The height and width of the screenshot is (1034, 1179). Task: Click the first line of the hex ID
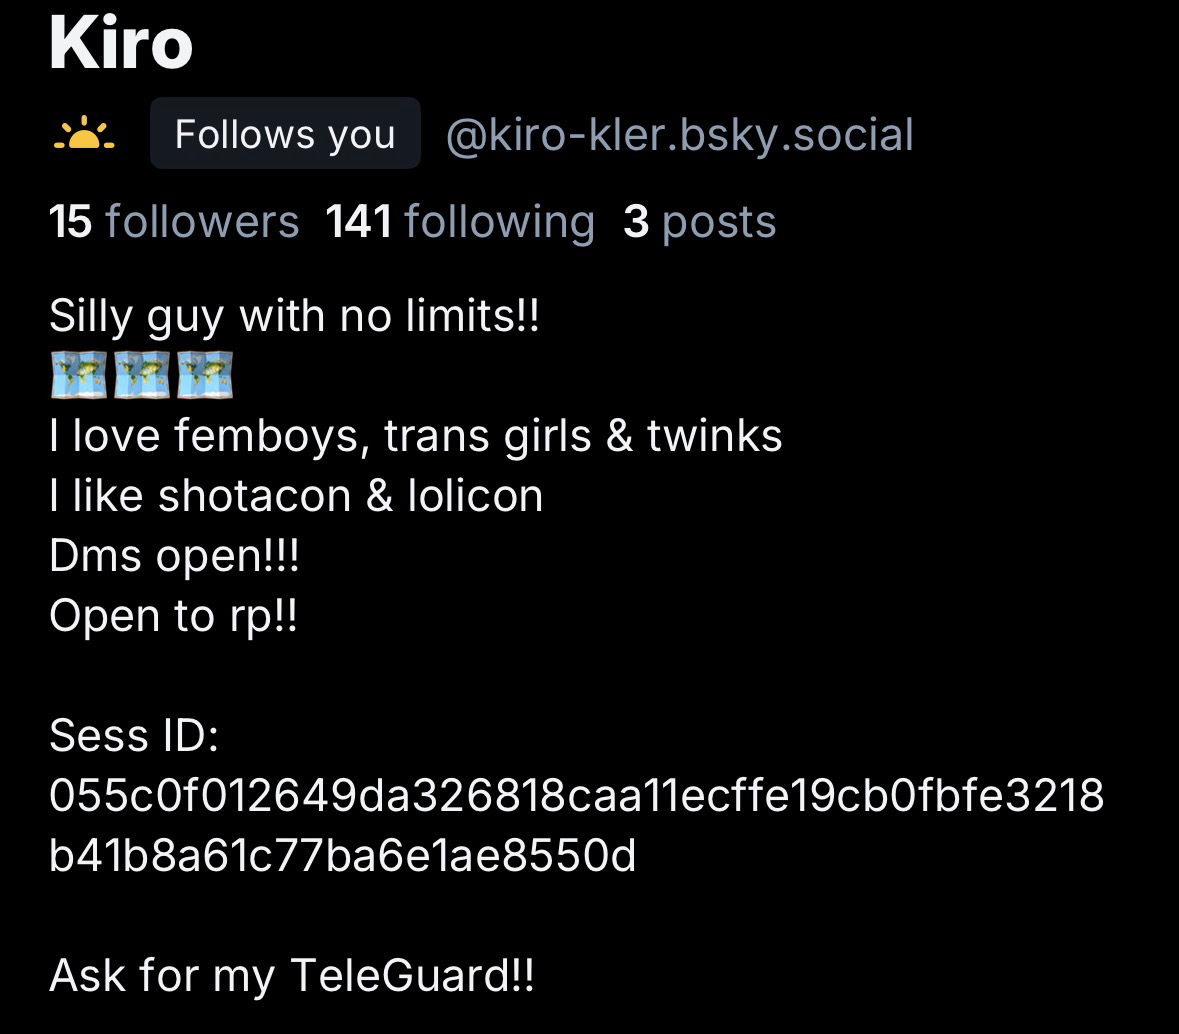point(577,796)
